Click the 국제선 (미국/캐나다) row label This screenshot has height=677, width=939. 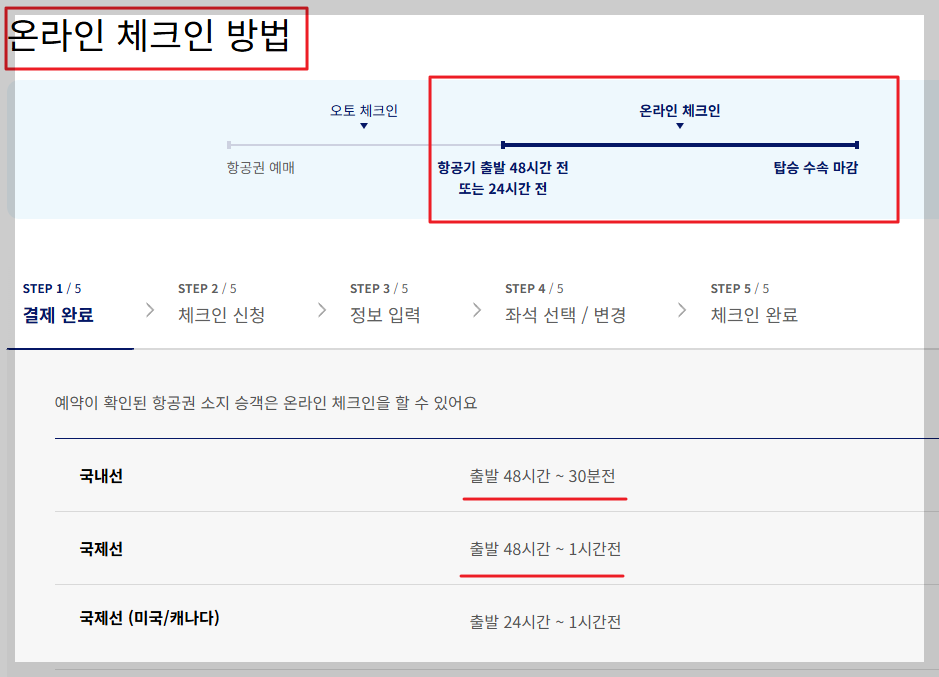[150, 618]
